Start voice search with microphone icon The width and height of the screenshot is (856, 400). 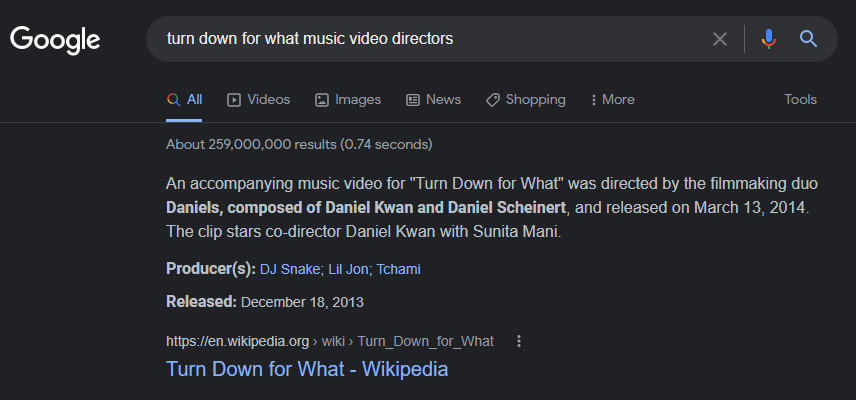pos(769,39)
